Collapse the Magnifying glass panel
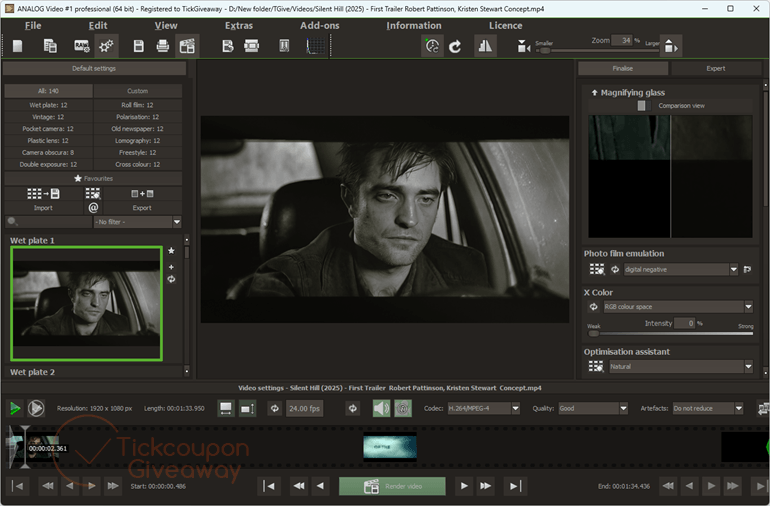The width and height of the screenshot is (770, 506). coord(594,92)
